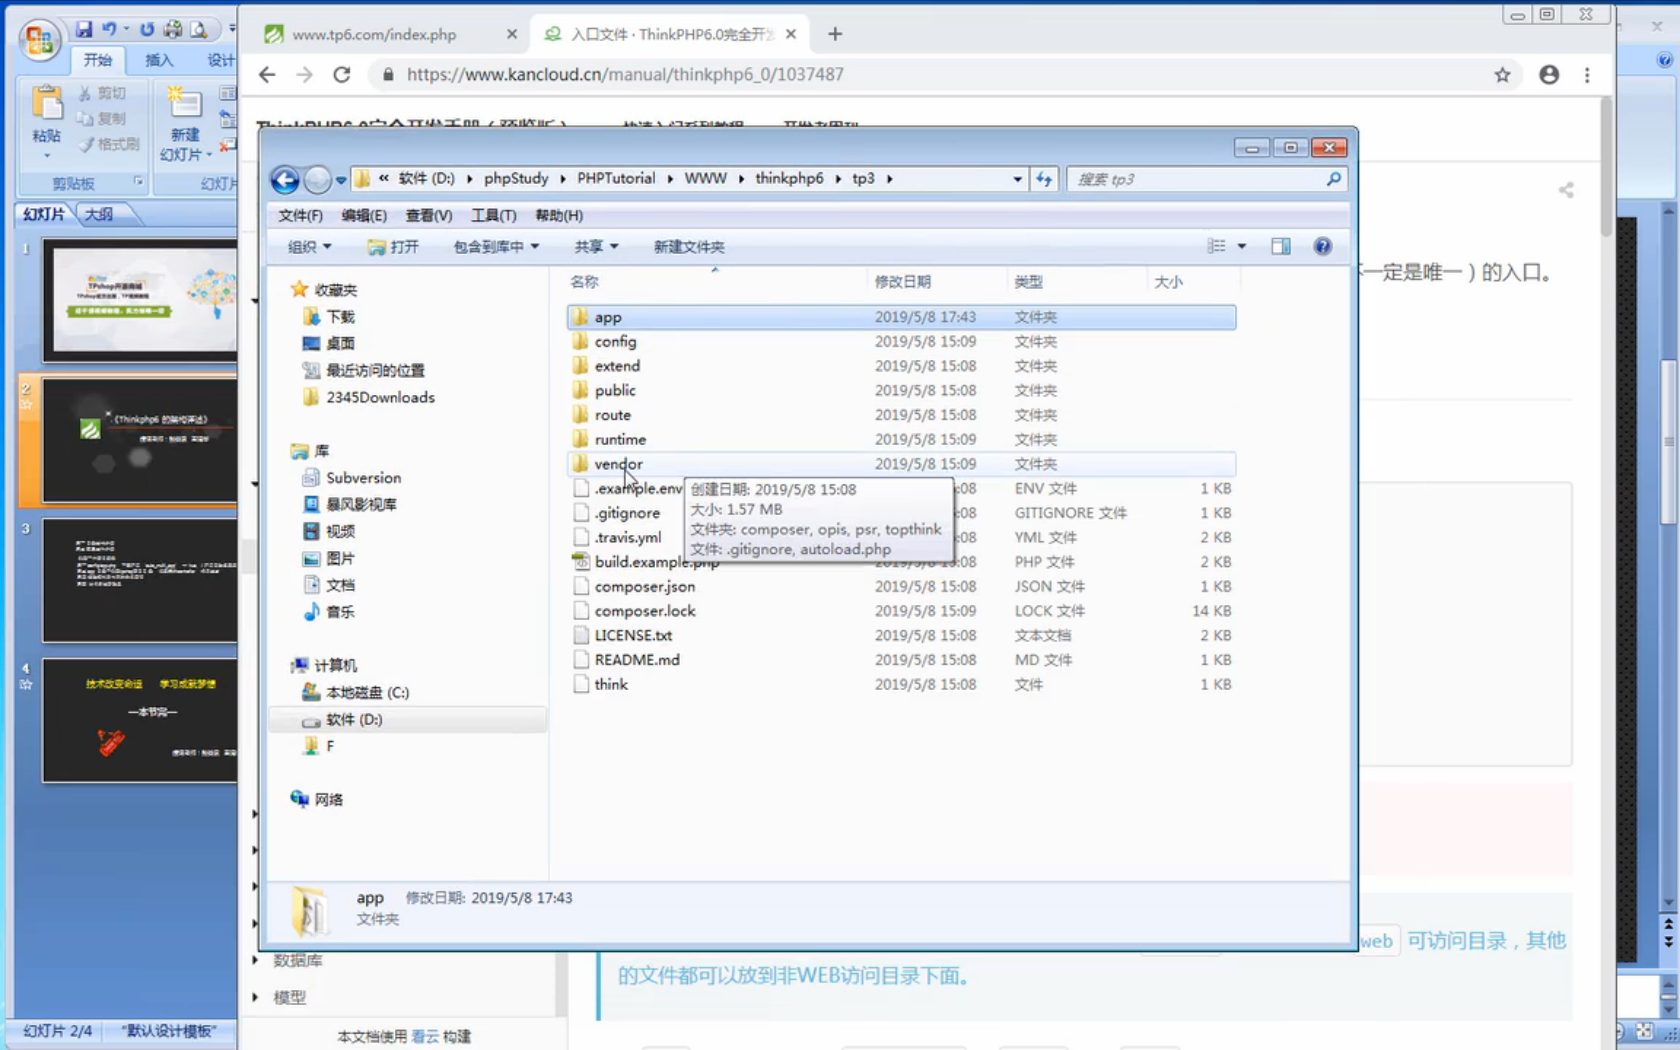The image size is (1680, 1050).
Task: Open the Edit (编辑) menu
Action: (364, 215)
